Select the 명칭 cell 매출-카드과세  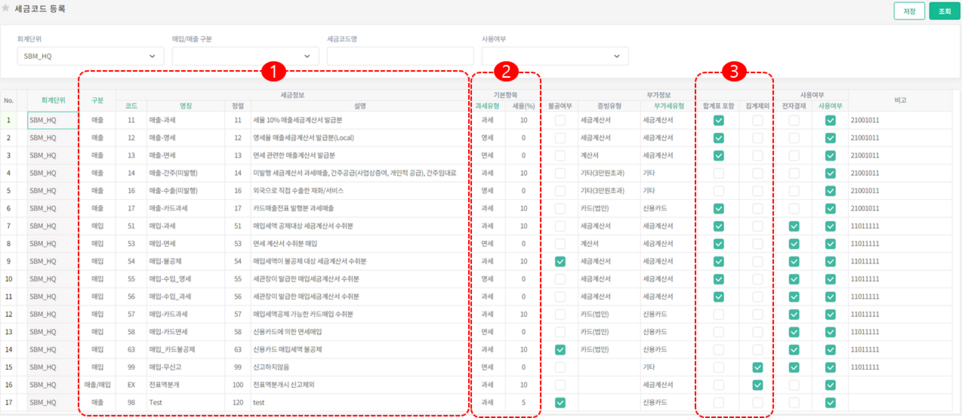185,208
